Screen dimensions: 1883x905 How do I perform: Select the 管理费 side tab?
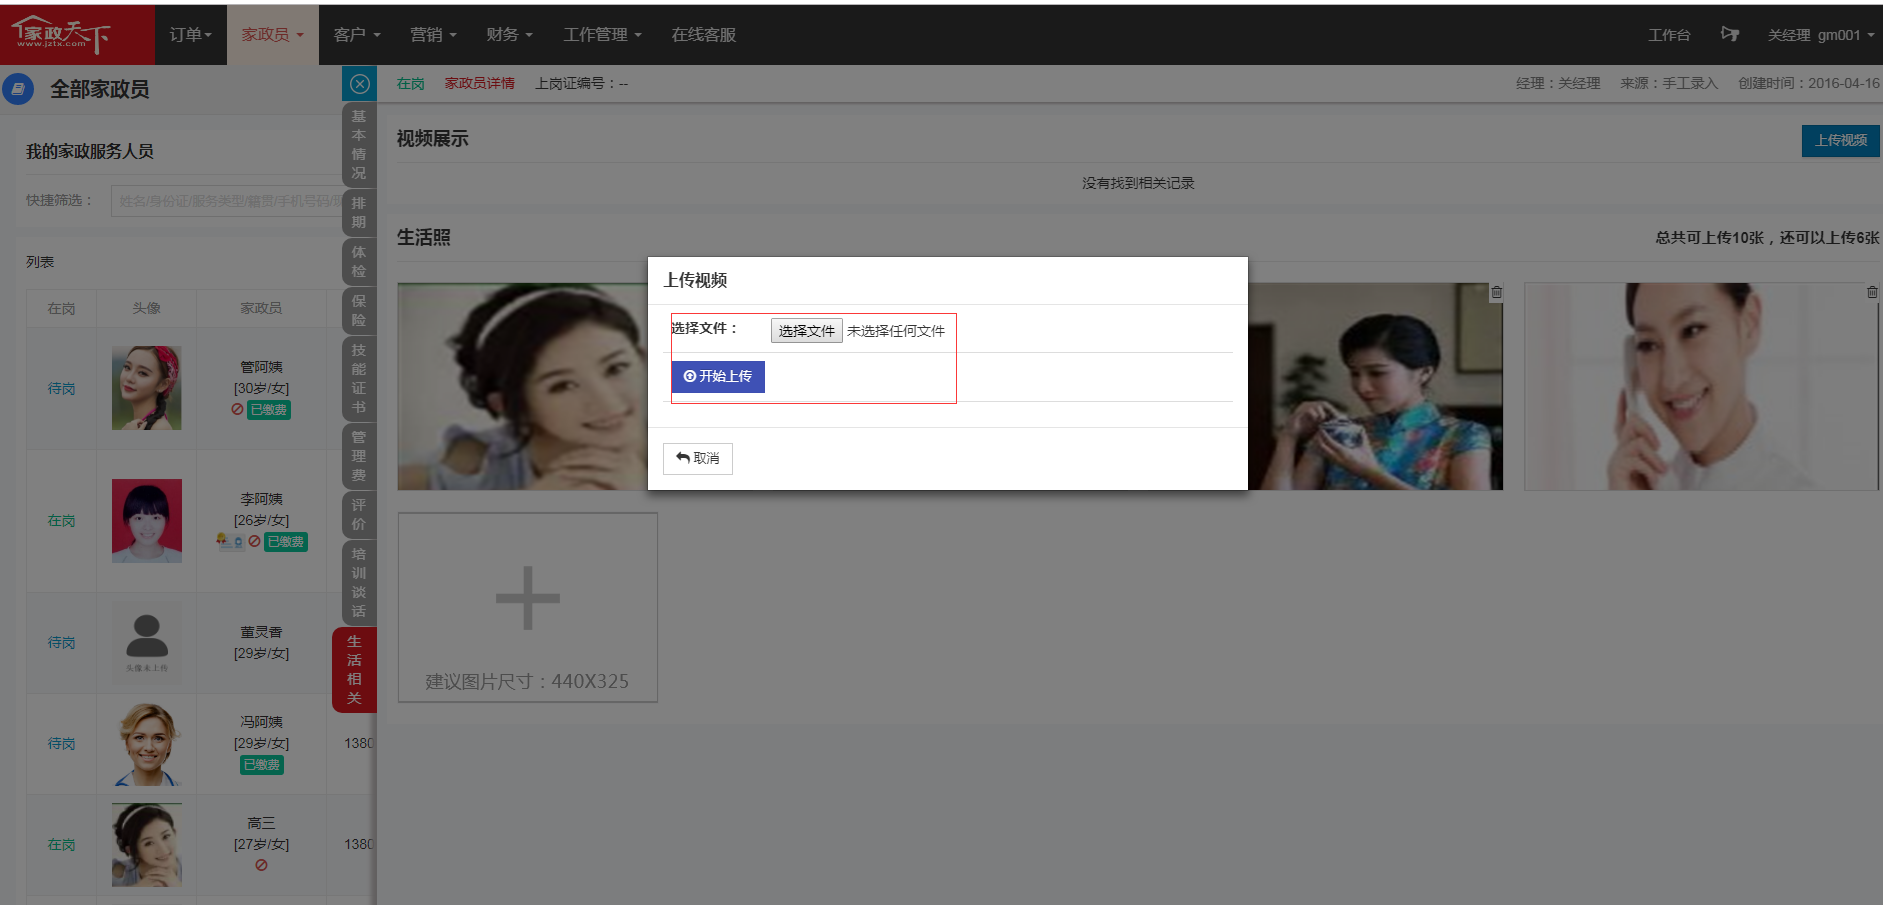click(359, 456)
